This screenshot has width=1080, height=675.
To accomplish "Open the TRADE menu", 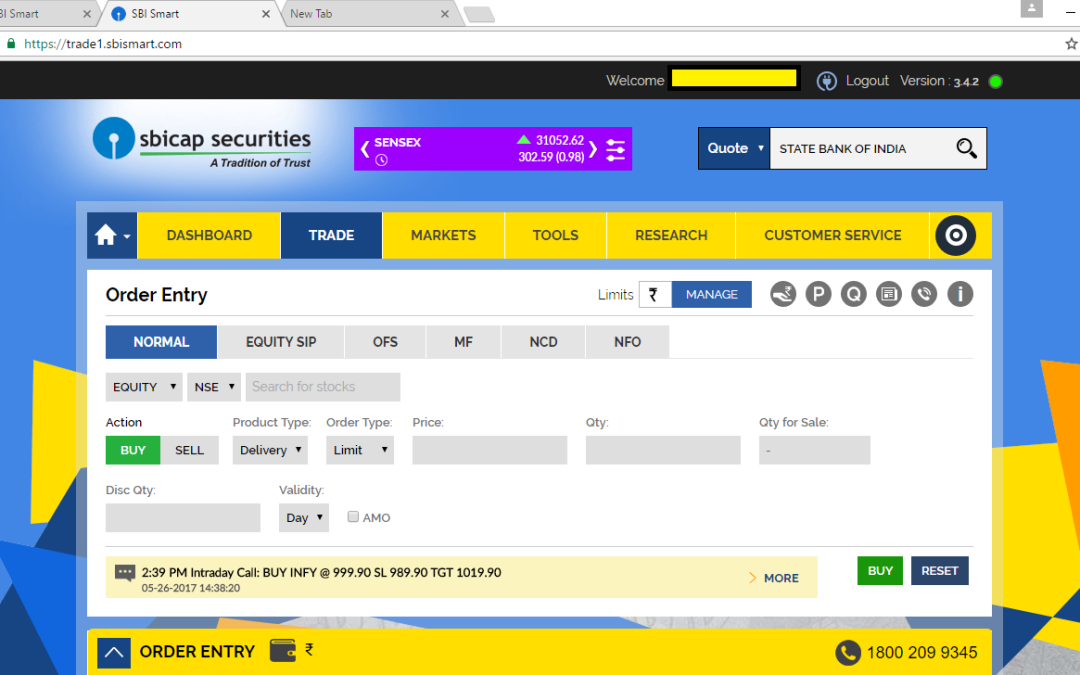I will pos(331,236).
